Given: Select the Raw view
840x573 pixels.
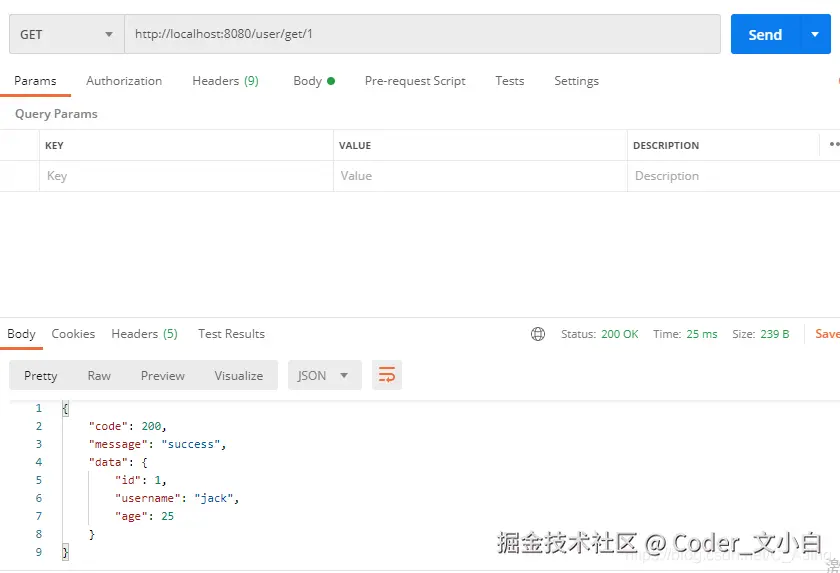Looking at the screenshot, I should (99, 376).
